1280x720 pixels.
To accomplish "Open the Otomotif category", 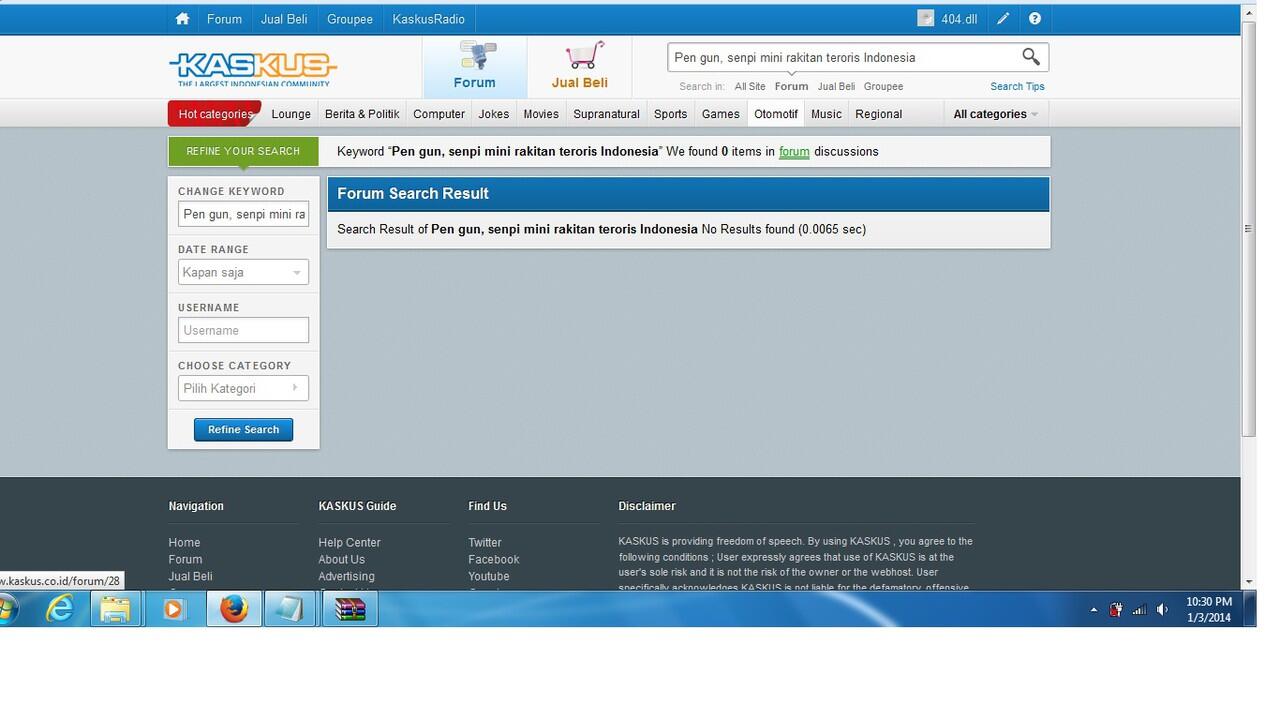I will click(x=776, y=114).
